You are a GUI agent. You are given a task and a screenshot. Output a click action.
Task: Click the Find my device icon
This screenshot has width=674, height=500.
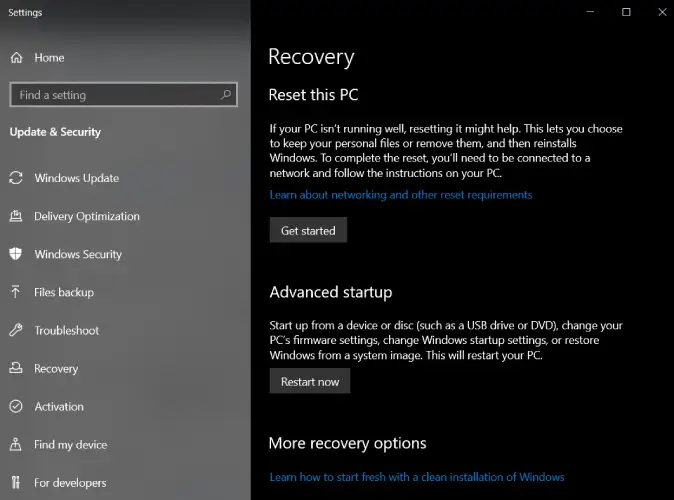tap(16, 444)
